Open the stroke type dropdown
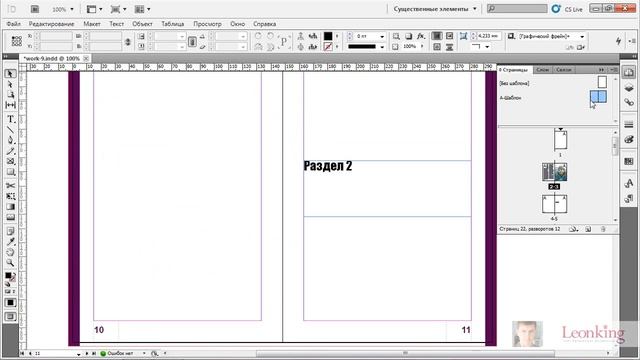640x360 pixels. coord(382,47)
